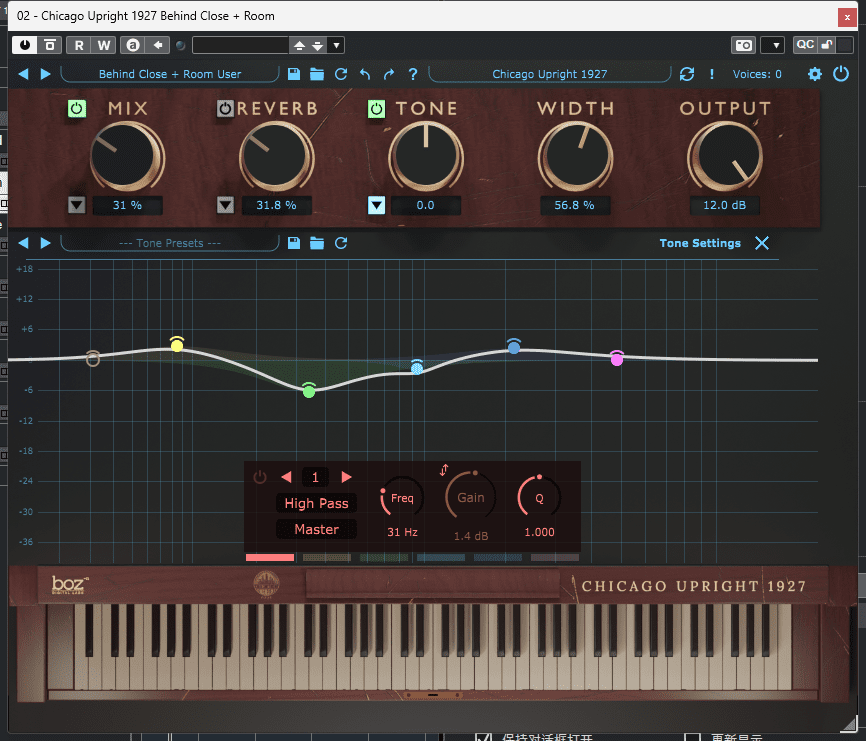Open dropdown next to the camera icon
This screenshot has width=866, height=741.
pos(773,45)
